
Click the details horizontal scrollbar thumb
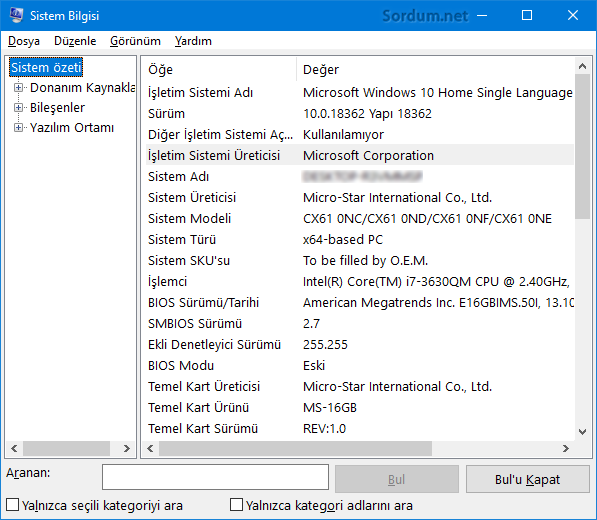[295, 448]
